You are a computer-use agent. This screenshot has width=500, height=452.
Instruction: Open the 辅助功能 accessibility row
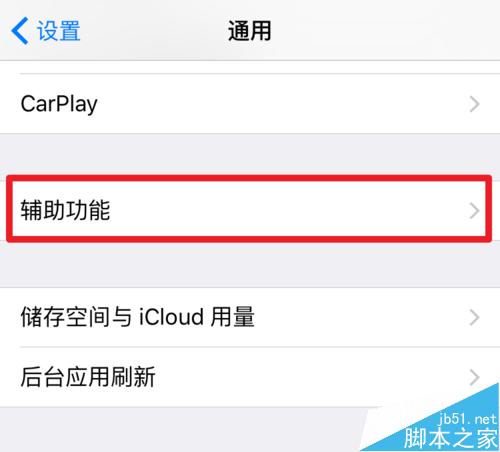coord(250,210)
